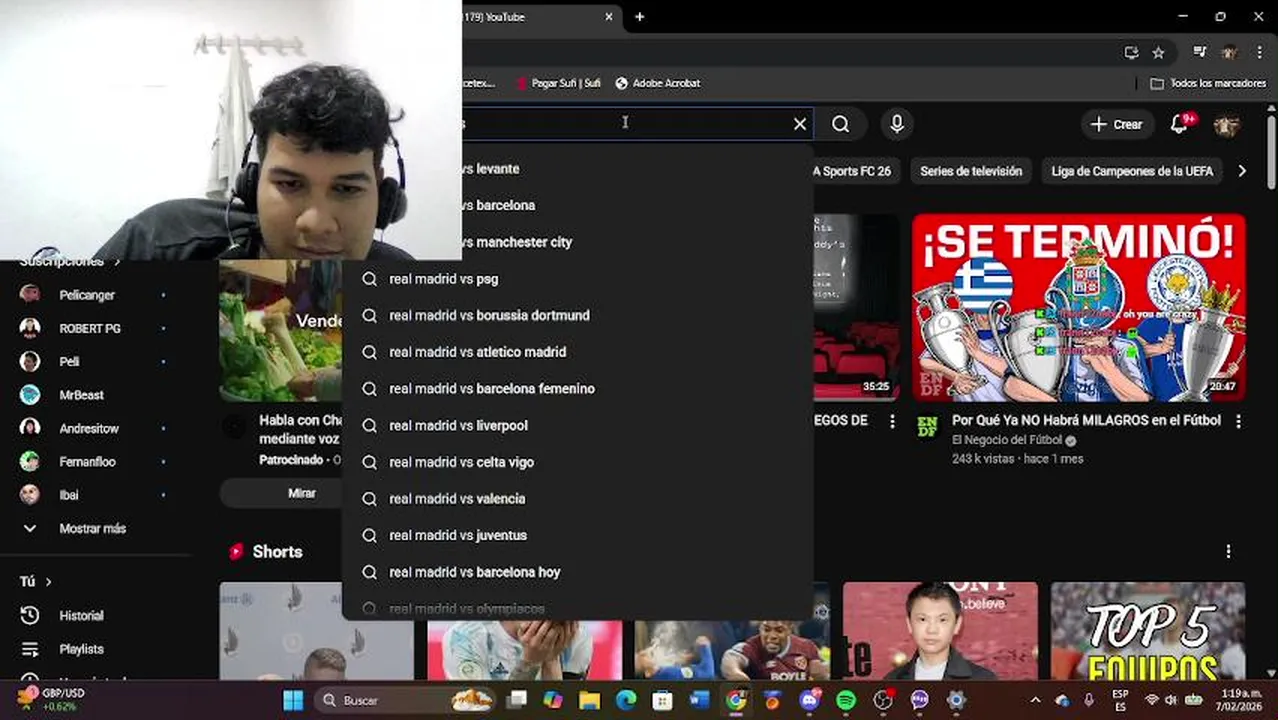Image resolution: width=1278 pixels, height=720 pixels.
Task: Select the Series de televisión chip
Action: (x=971, y=171)
